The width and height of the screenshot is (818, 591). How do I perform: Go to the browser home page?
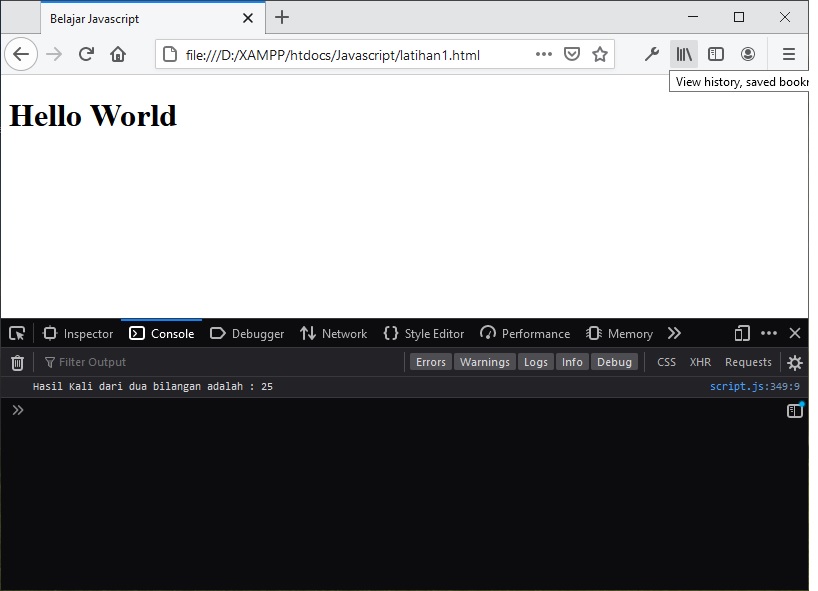(x=118, y=54)
